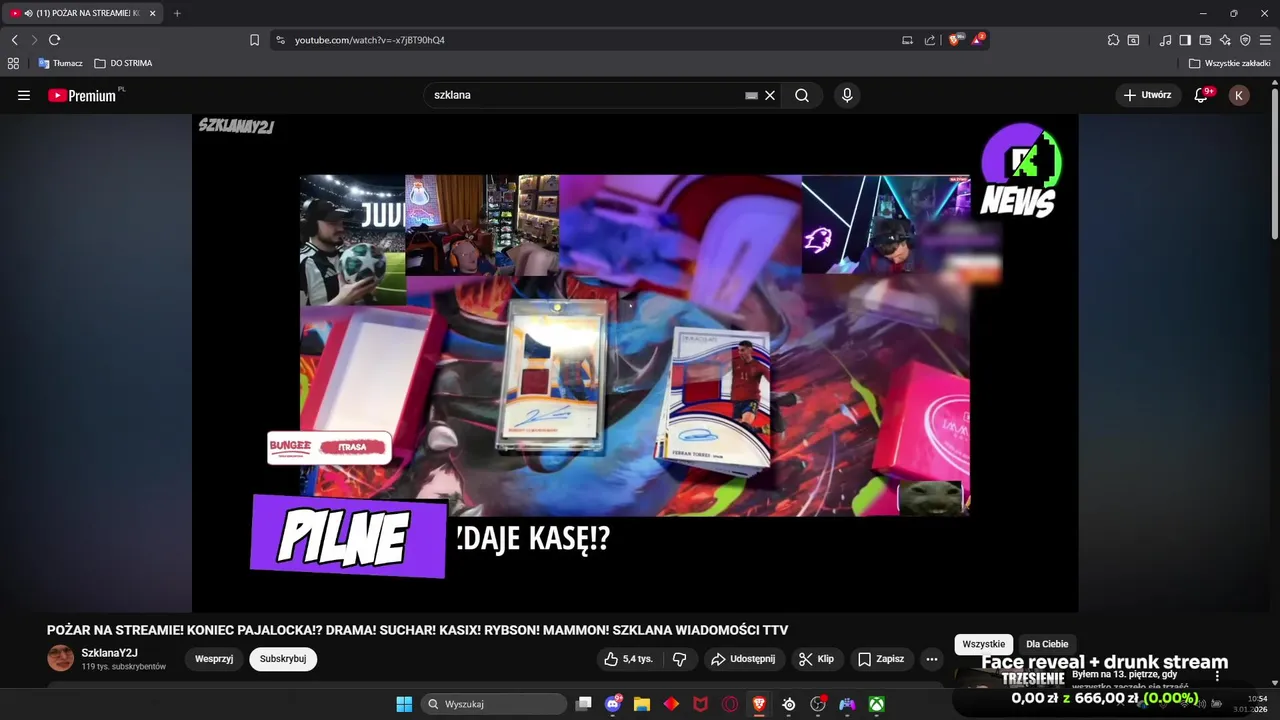Open the Utwórz create menu
Image resolution: width=1280 pixels, height=720 pixels.
tap(1148, 95)
